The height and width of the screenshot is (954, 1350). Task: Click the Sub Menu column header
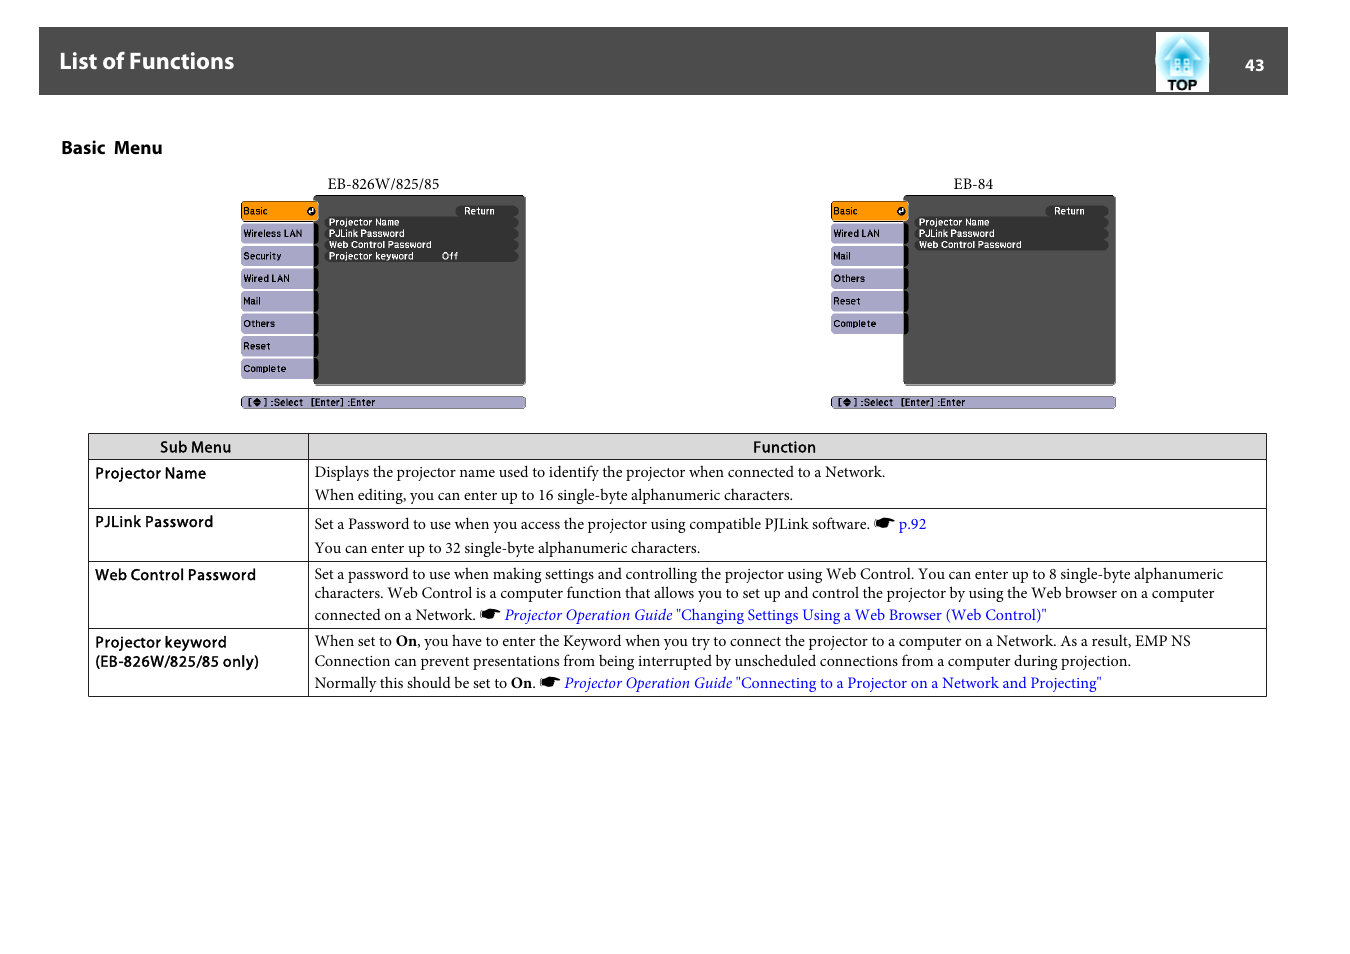[198, 447]
